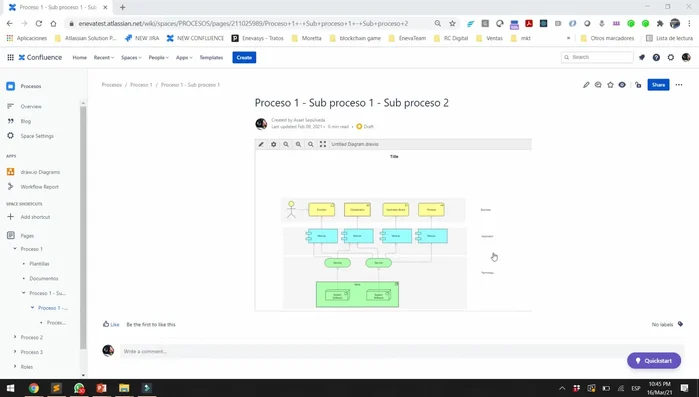Open draw.io diagram settings gear

point(274,144)
